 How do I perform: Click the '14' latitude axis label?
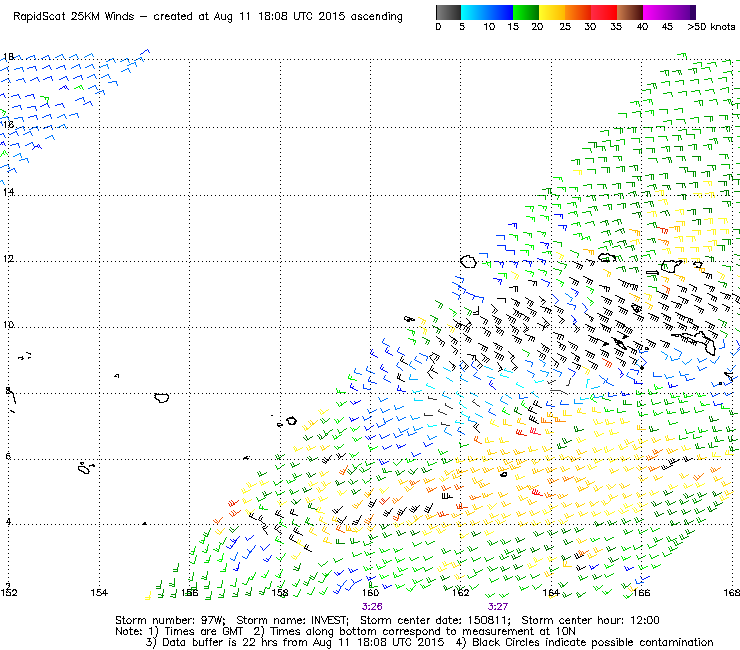click(8, 192)
